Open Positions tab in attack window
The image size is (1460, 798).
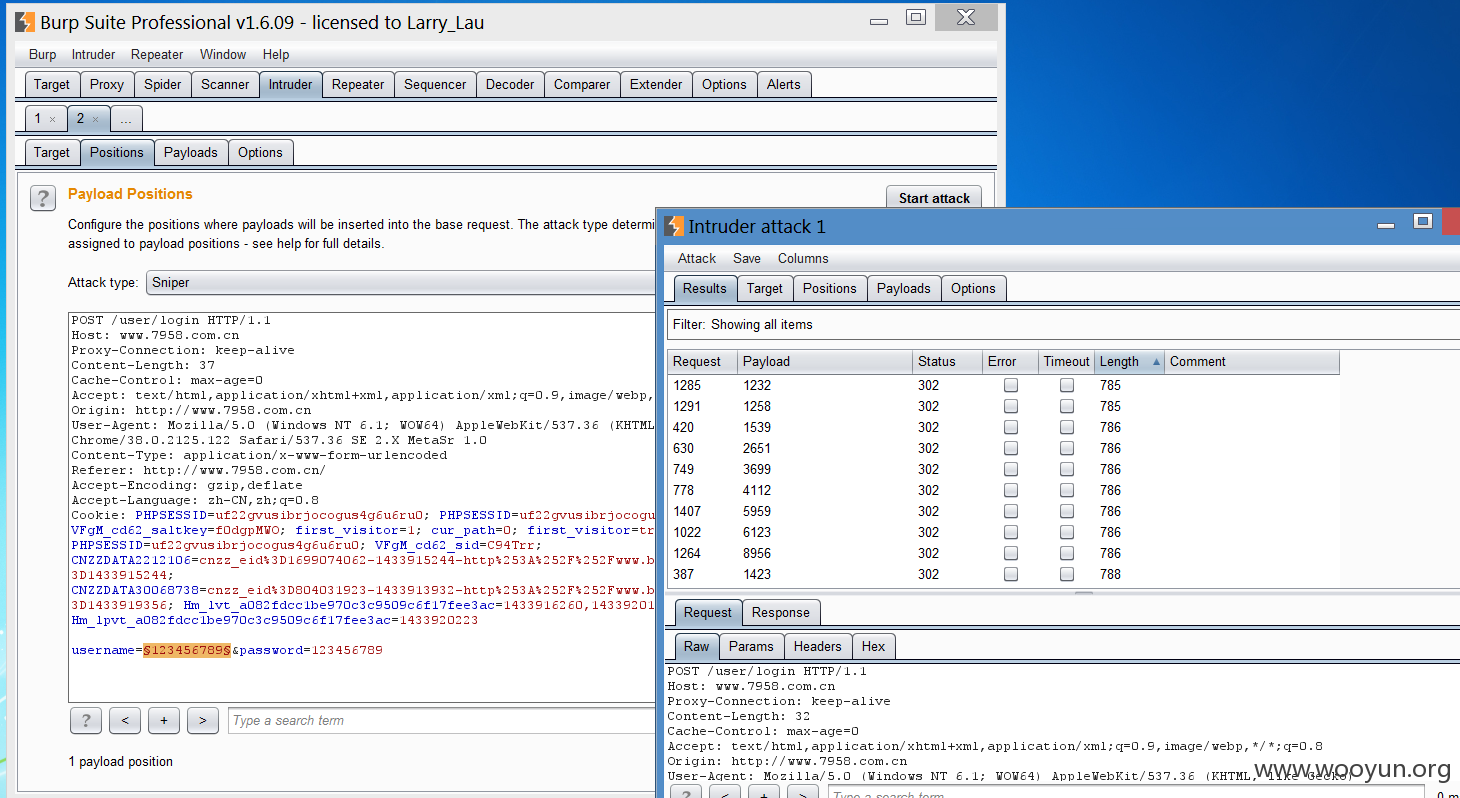(830, 289)
